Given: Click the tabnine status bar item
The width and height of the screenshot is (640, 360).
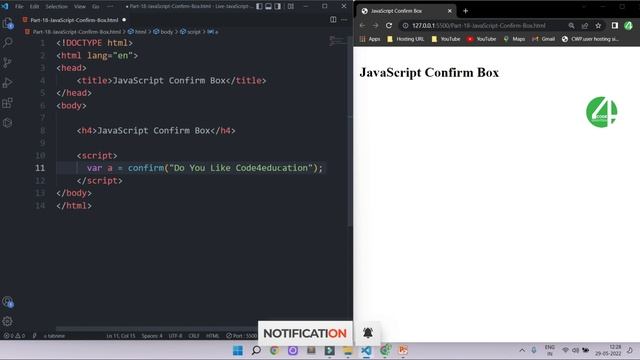Looking at the screenshot, I should [x=54, y=336].
